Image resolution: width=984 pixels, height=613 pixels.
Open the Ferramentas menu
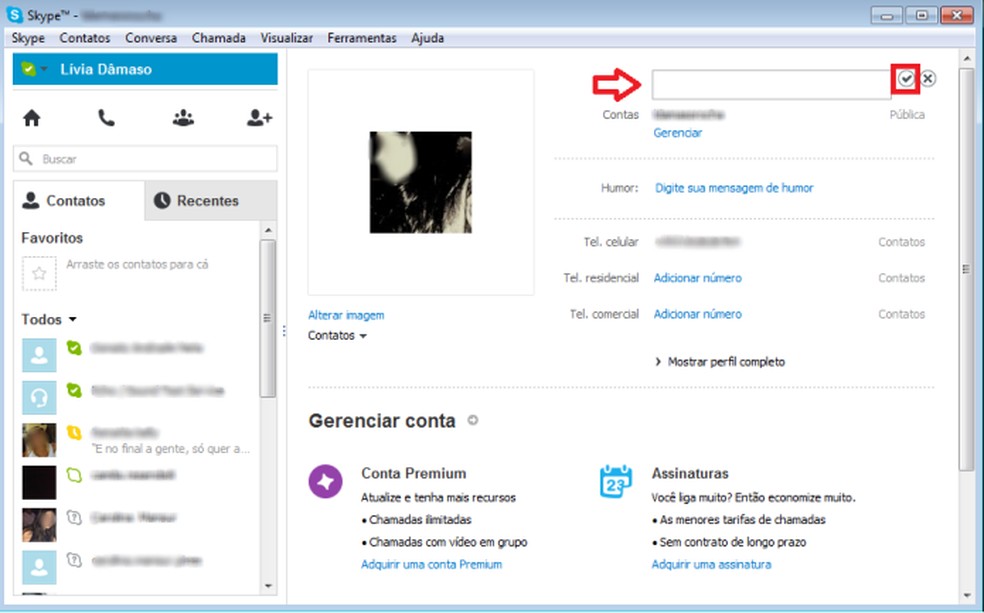click(361, 38)
